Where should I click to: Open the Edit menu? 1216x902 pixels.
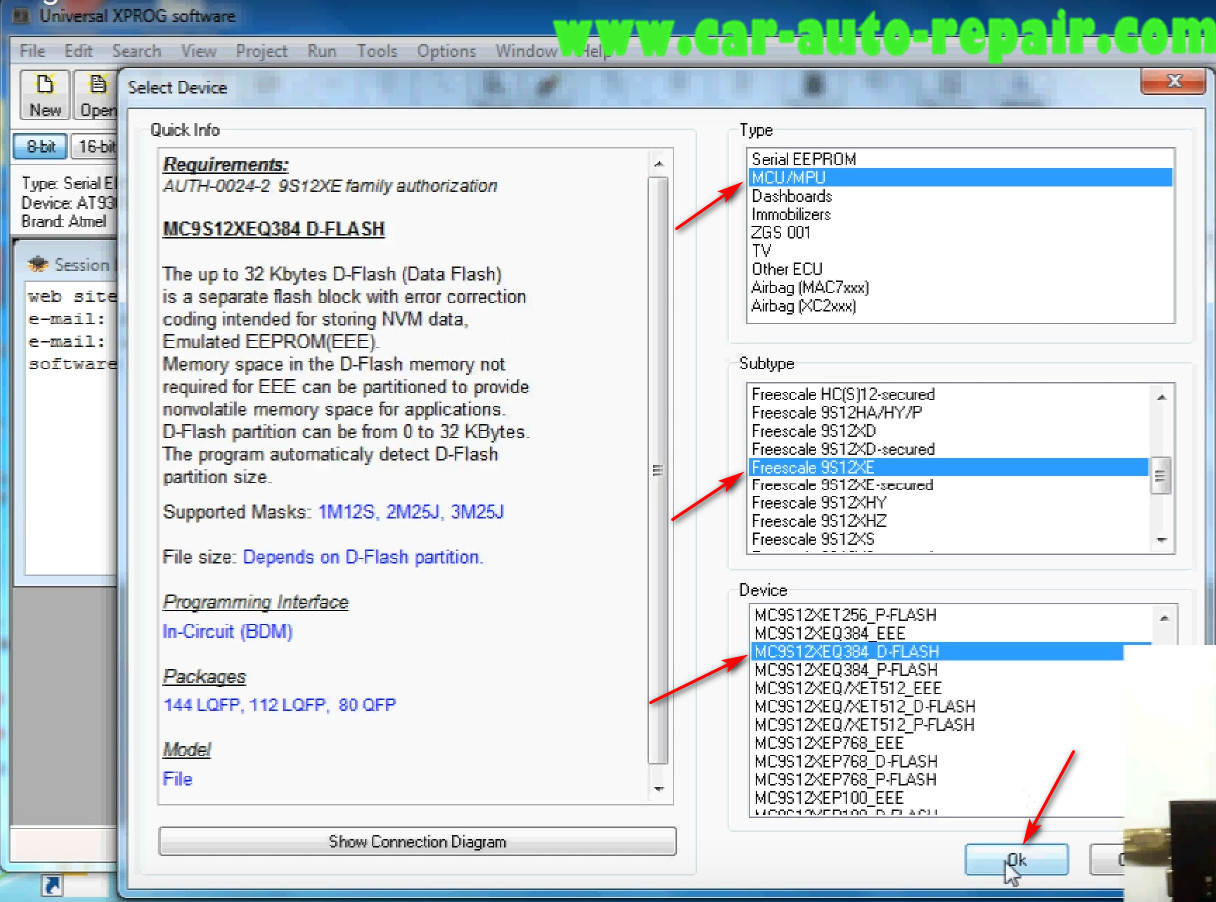click(x=78, y=51)
